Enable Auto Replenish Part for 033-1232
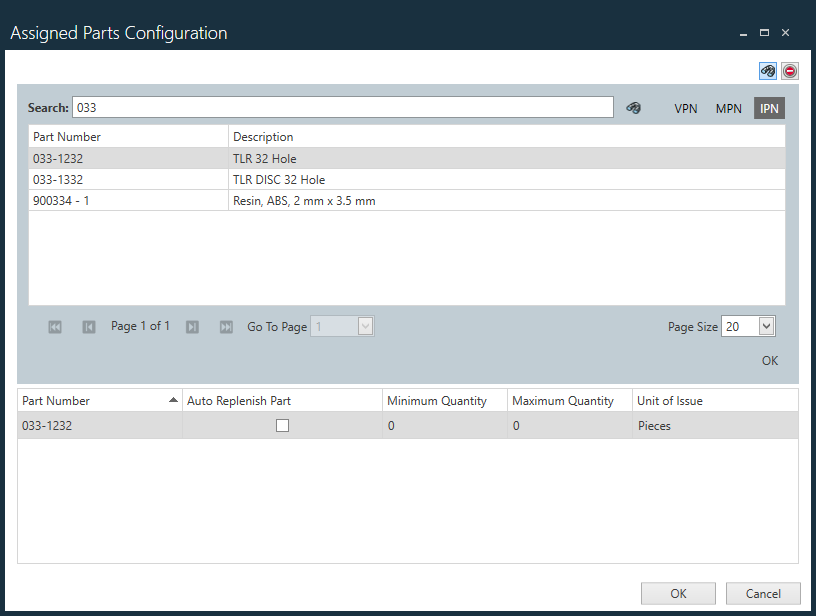816x616 pixels. 282,425
